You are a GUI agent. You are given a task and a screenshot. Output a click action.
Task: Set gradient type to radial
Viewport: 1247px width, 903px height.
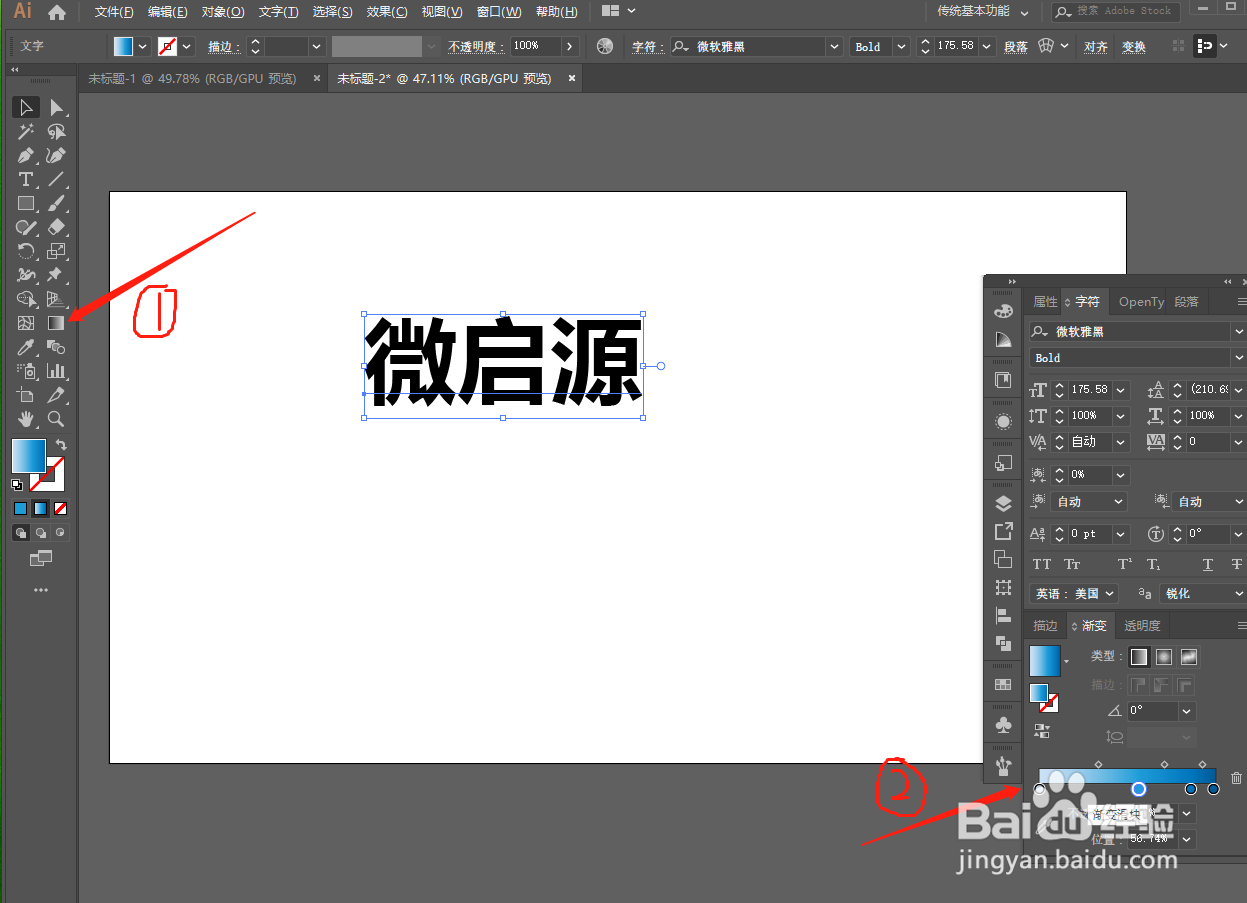tap(1163, 656)
